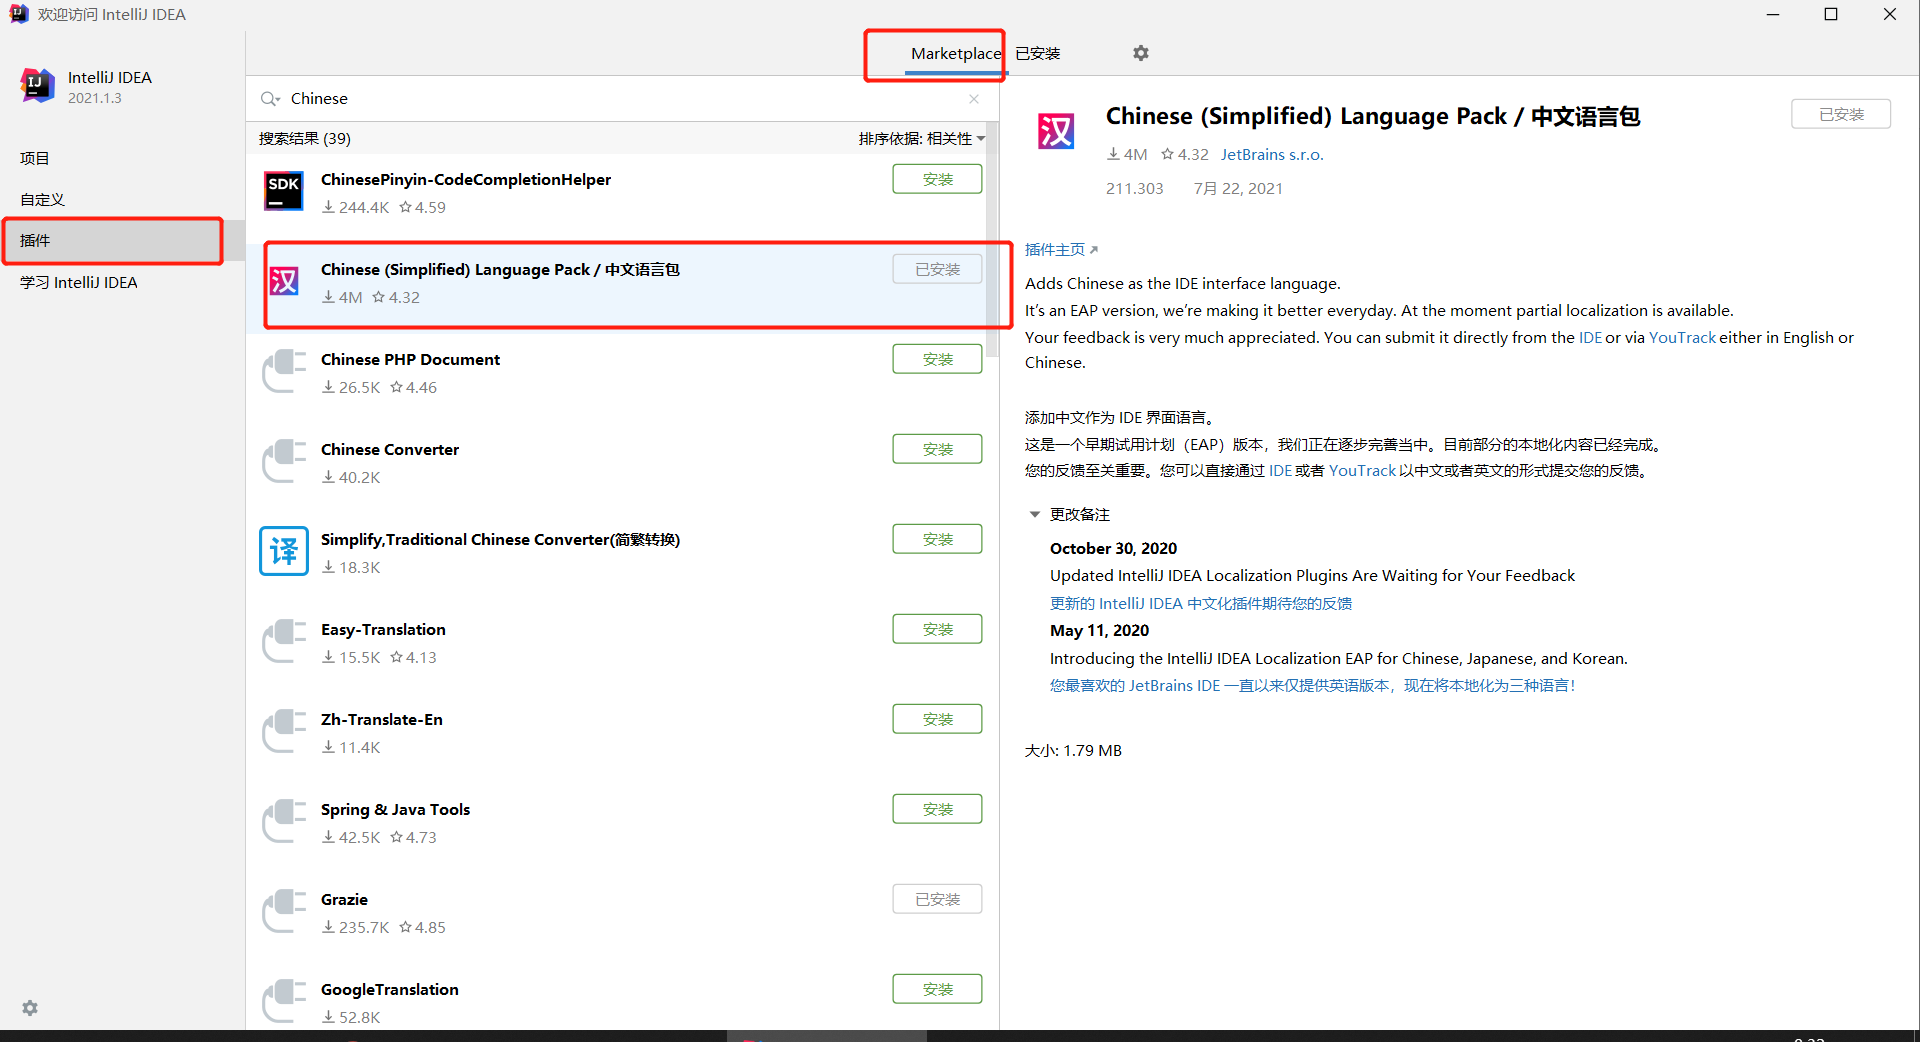Select Easy-Translation plugin name

pos(383,630)
